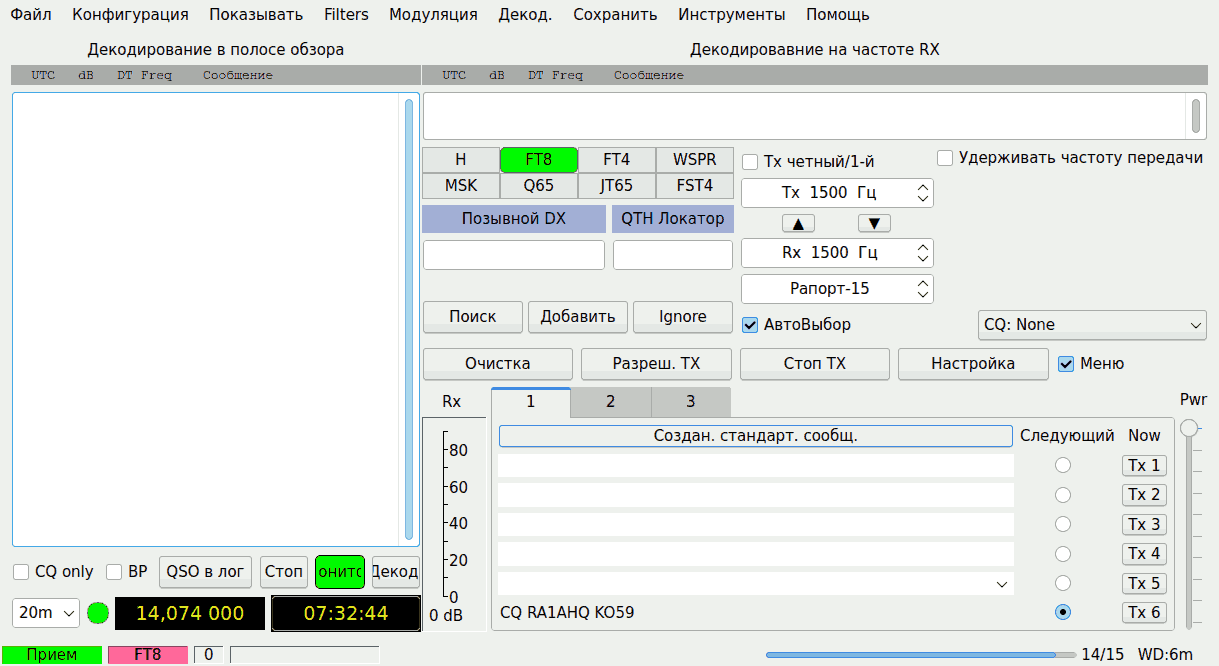Select the FT4 mode button
Viewport: 1219px width, 666px height.
point(617,160)
